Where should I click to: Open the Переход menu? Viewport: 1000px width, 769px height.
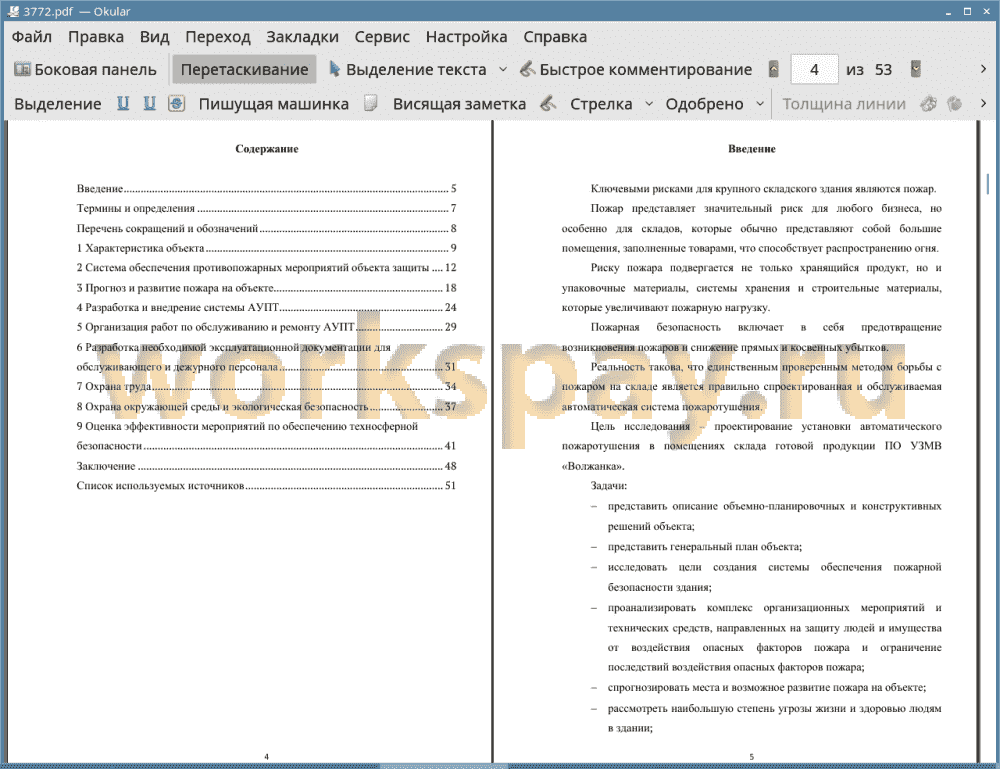tap(217, 37)
